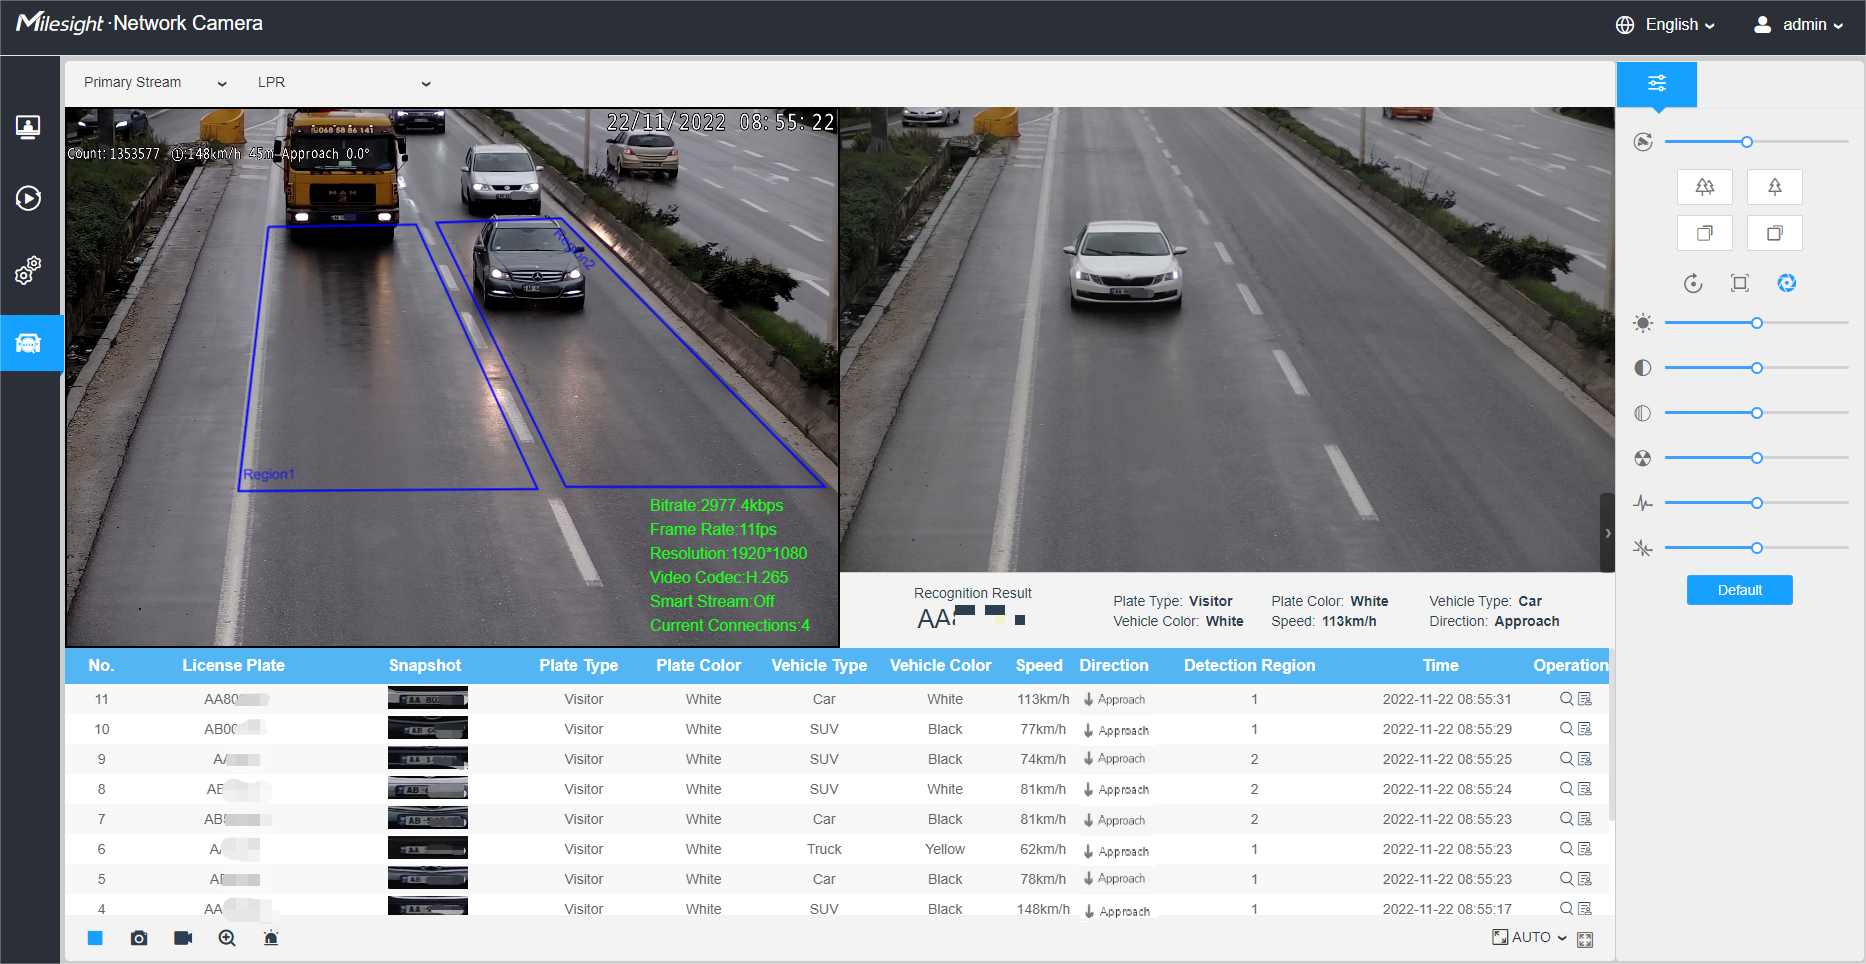This screenshot has width=1866, height=964.
Task: Click snapshot thumbnail of record 11
Action: pyautogui.click(x=427, y=699)
